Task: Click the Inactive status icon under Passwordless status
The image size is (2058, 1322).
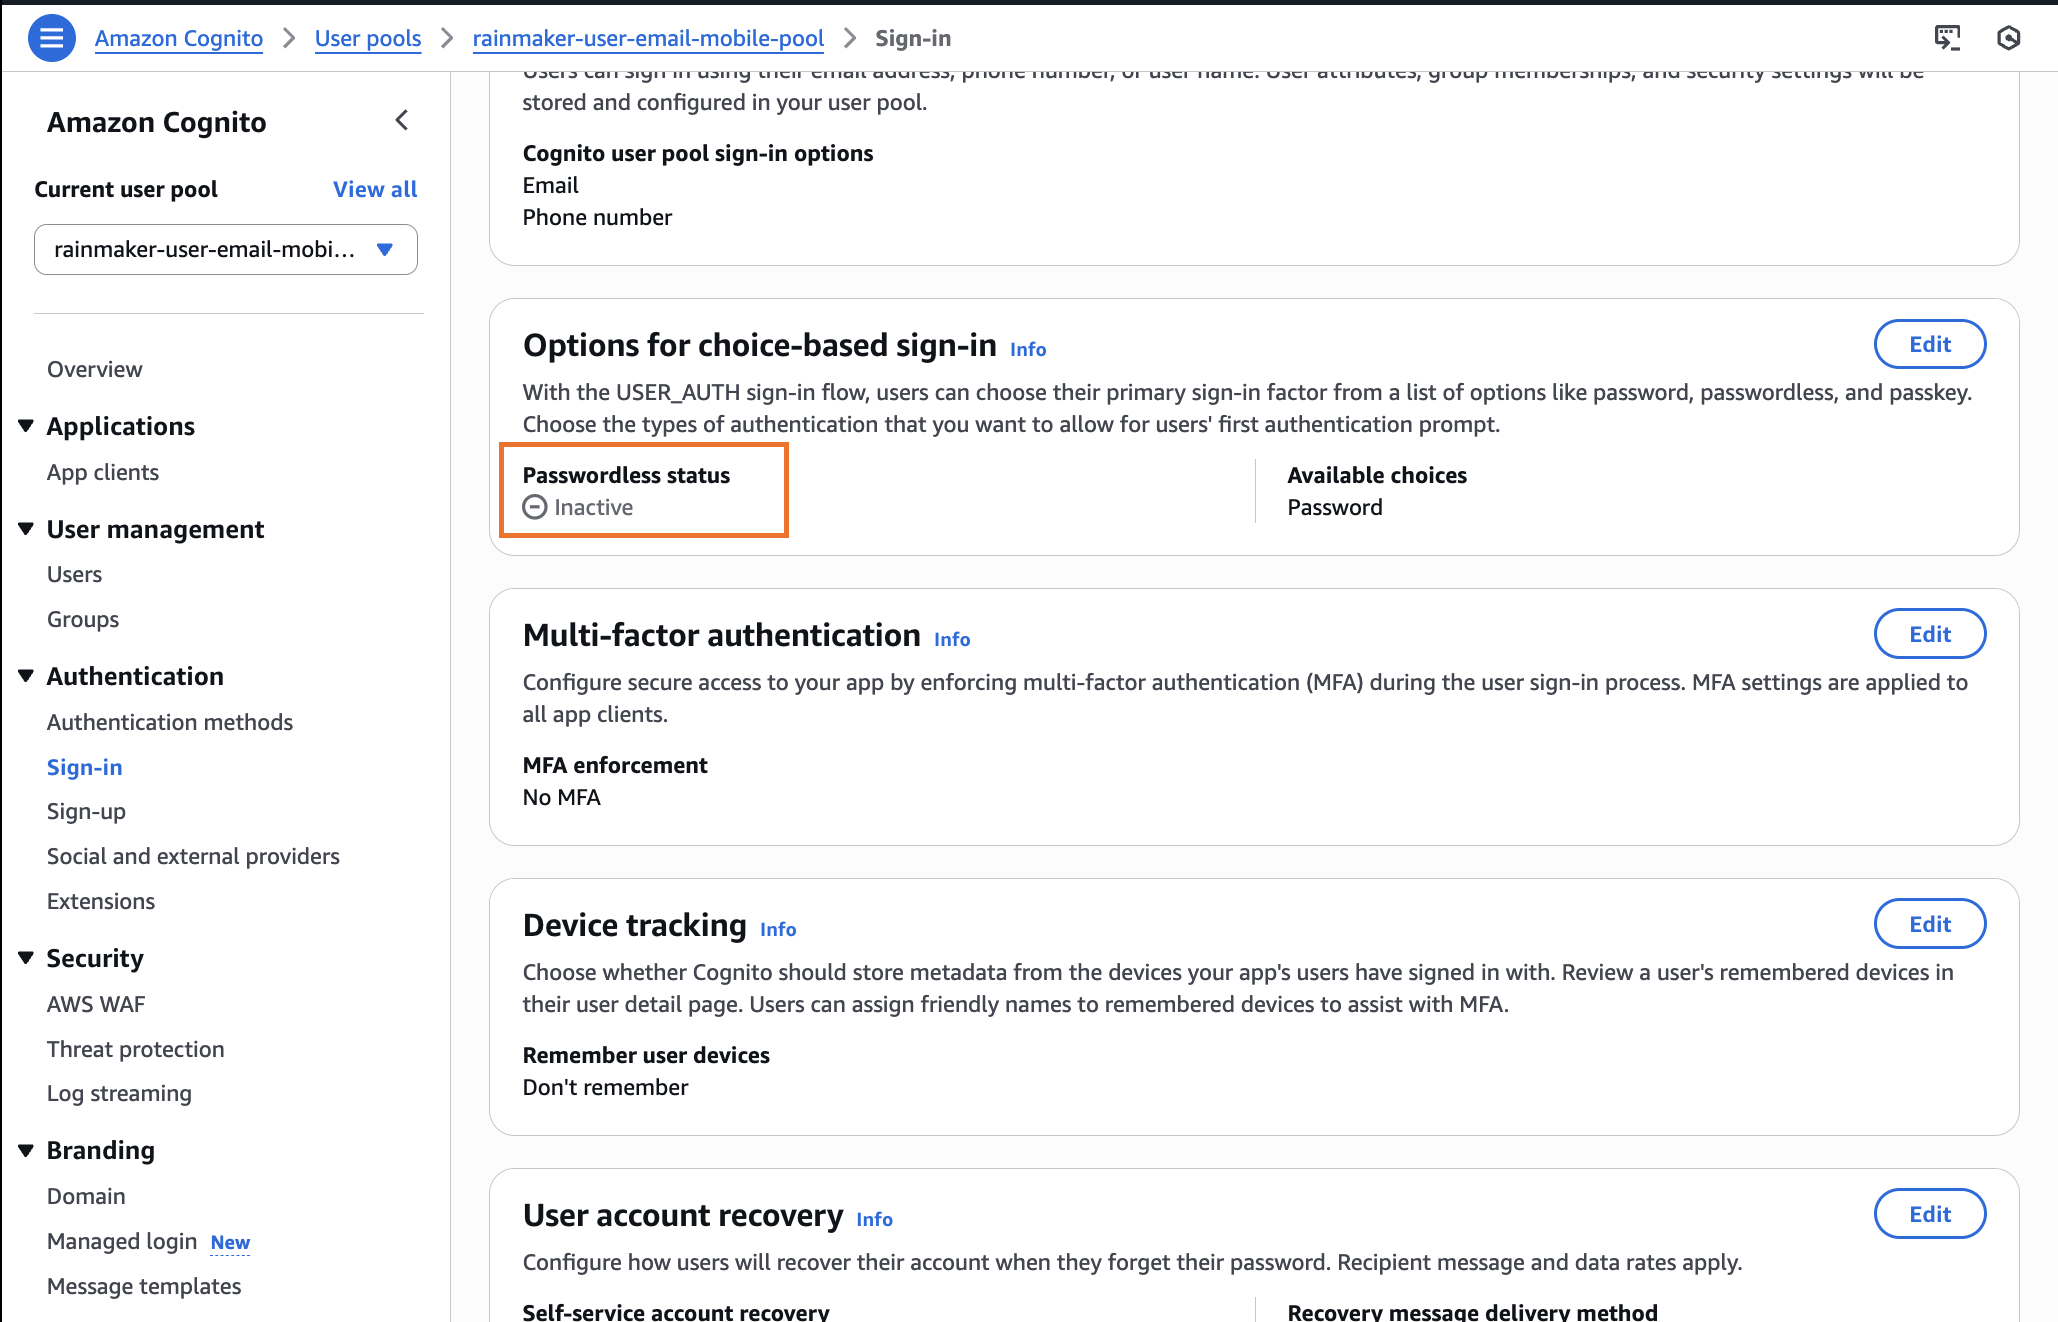Action: [534, 507]
